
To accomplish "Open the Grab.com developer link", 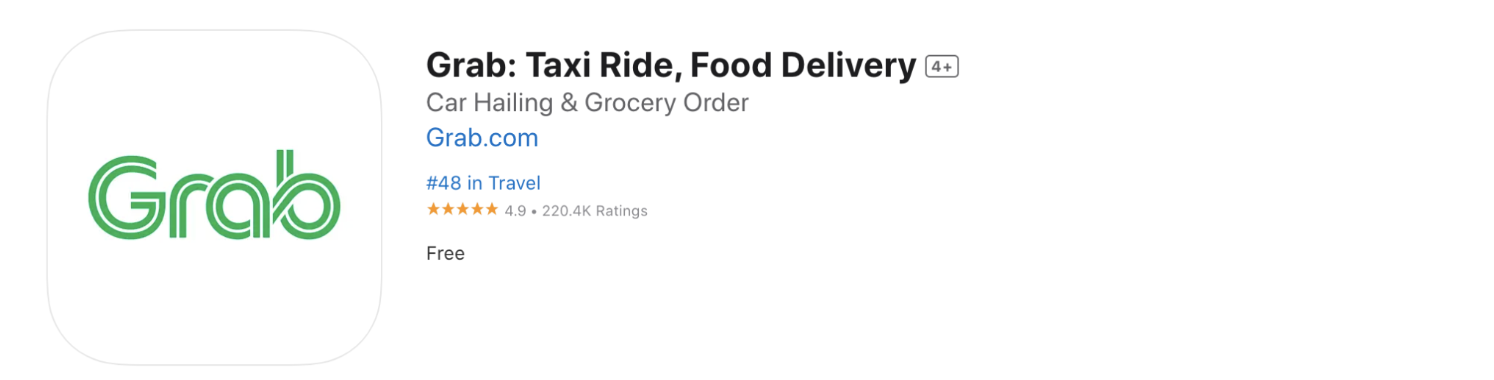I will (x=482, y=138).
